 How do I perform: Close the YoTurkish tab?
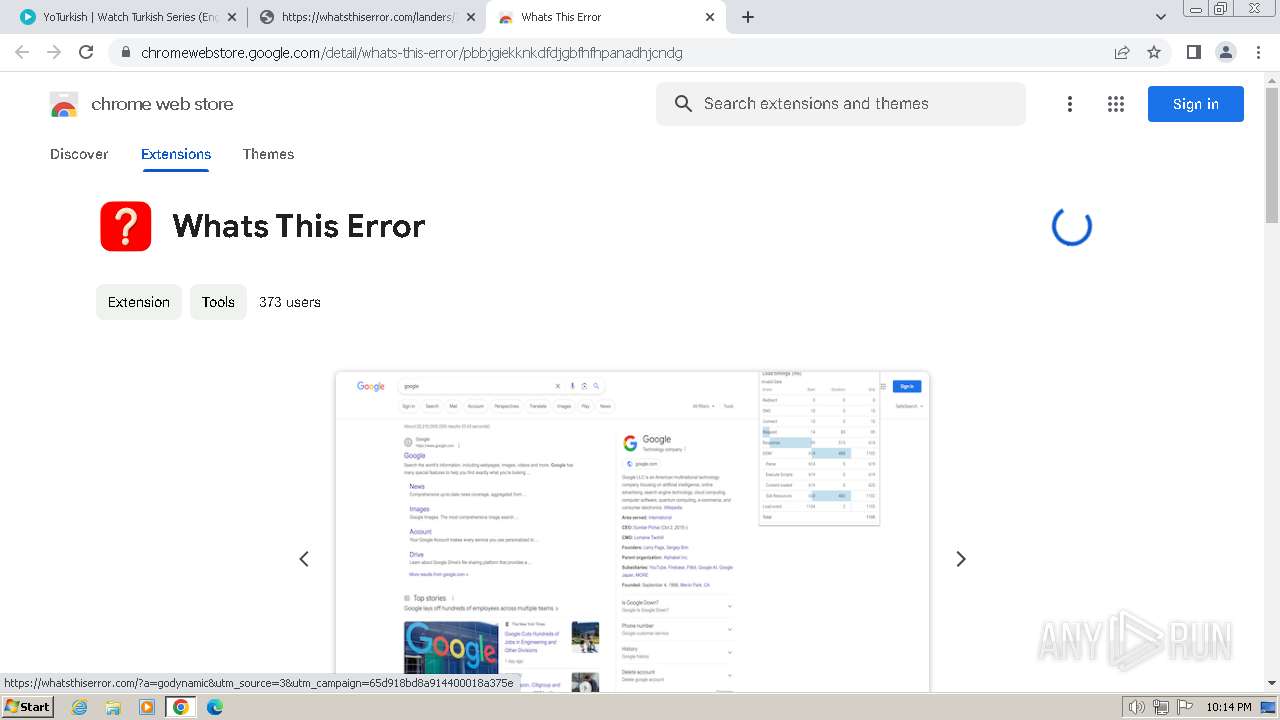[x=232, y=17]
